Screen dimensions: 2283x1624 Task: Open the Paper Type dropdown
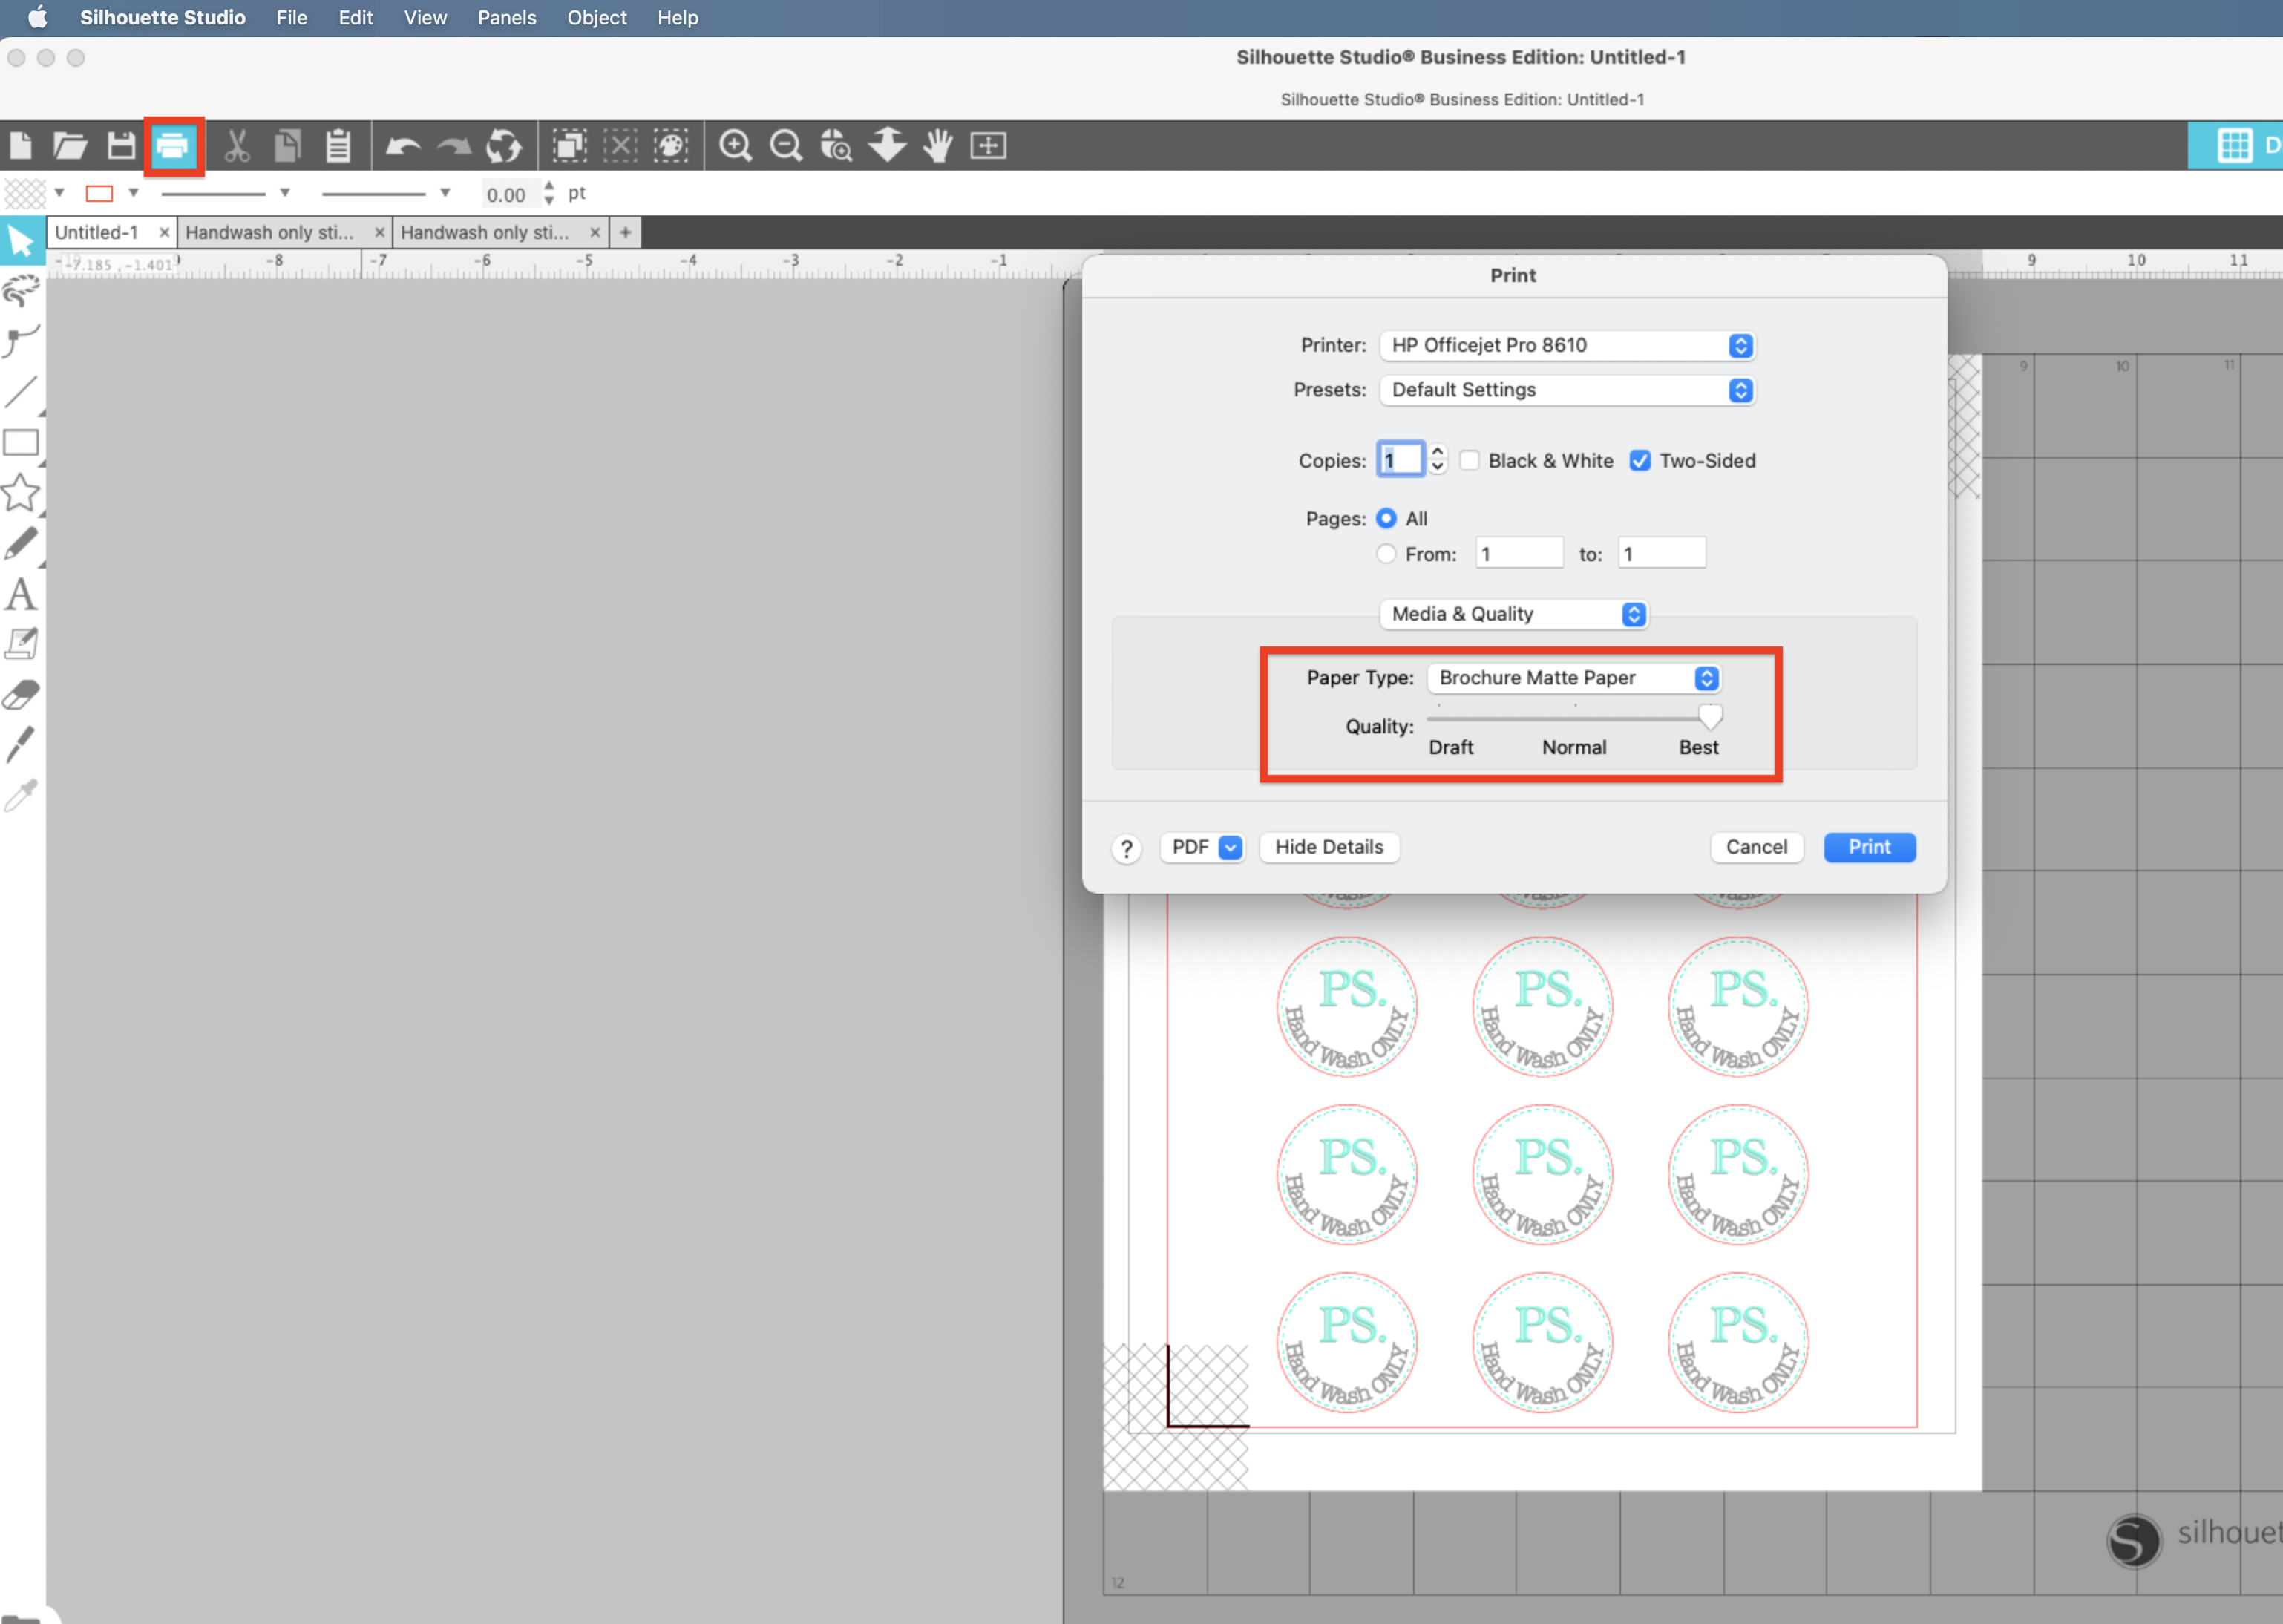(x=1574, y=678)
